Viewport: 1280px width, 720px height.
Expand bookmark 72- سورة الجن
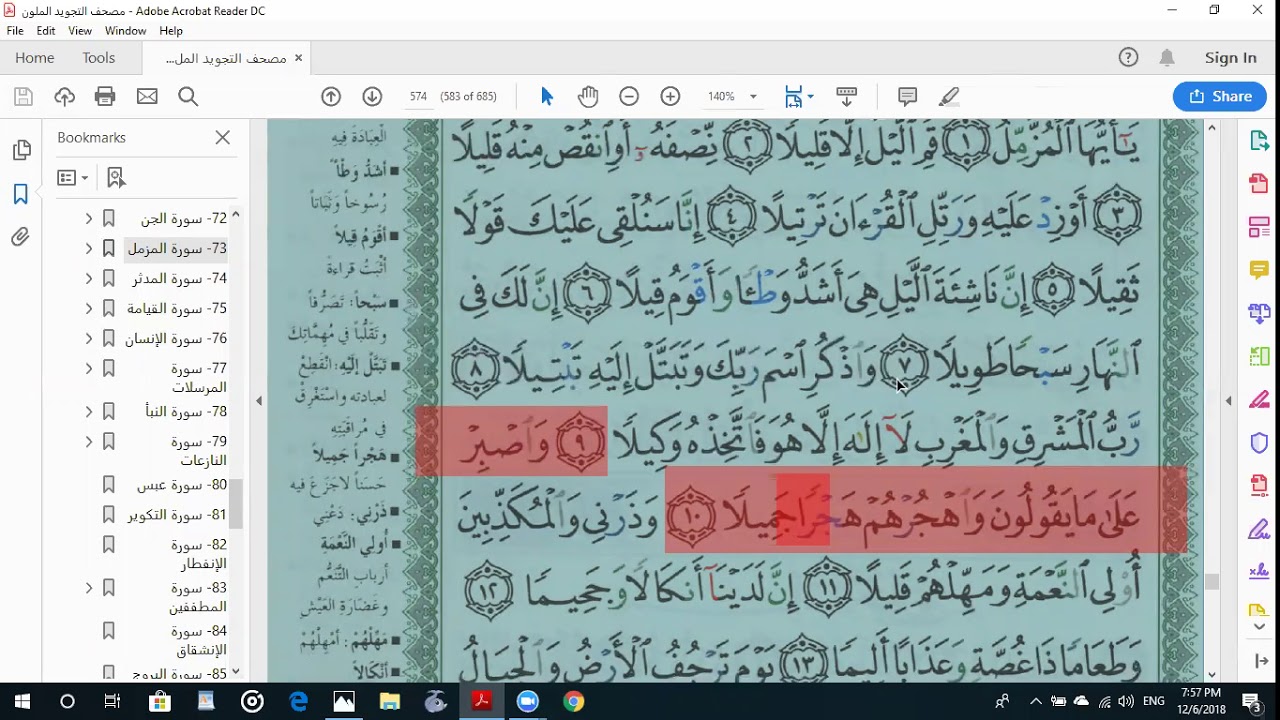pos(88,218)
